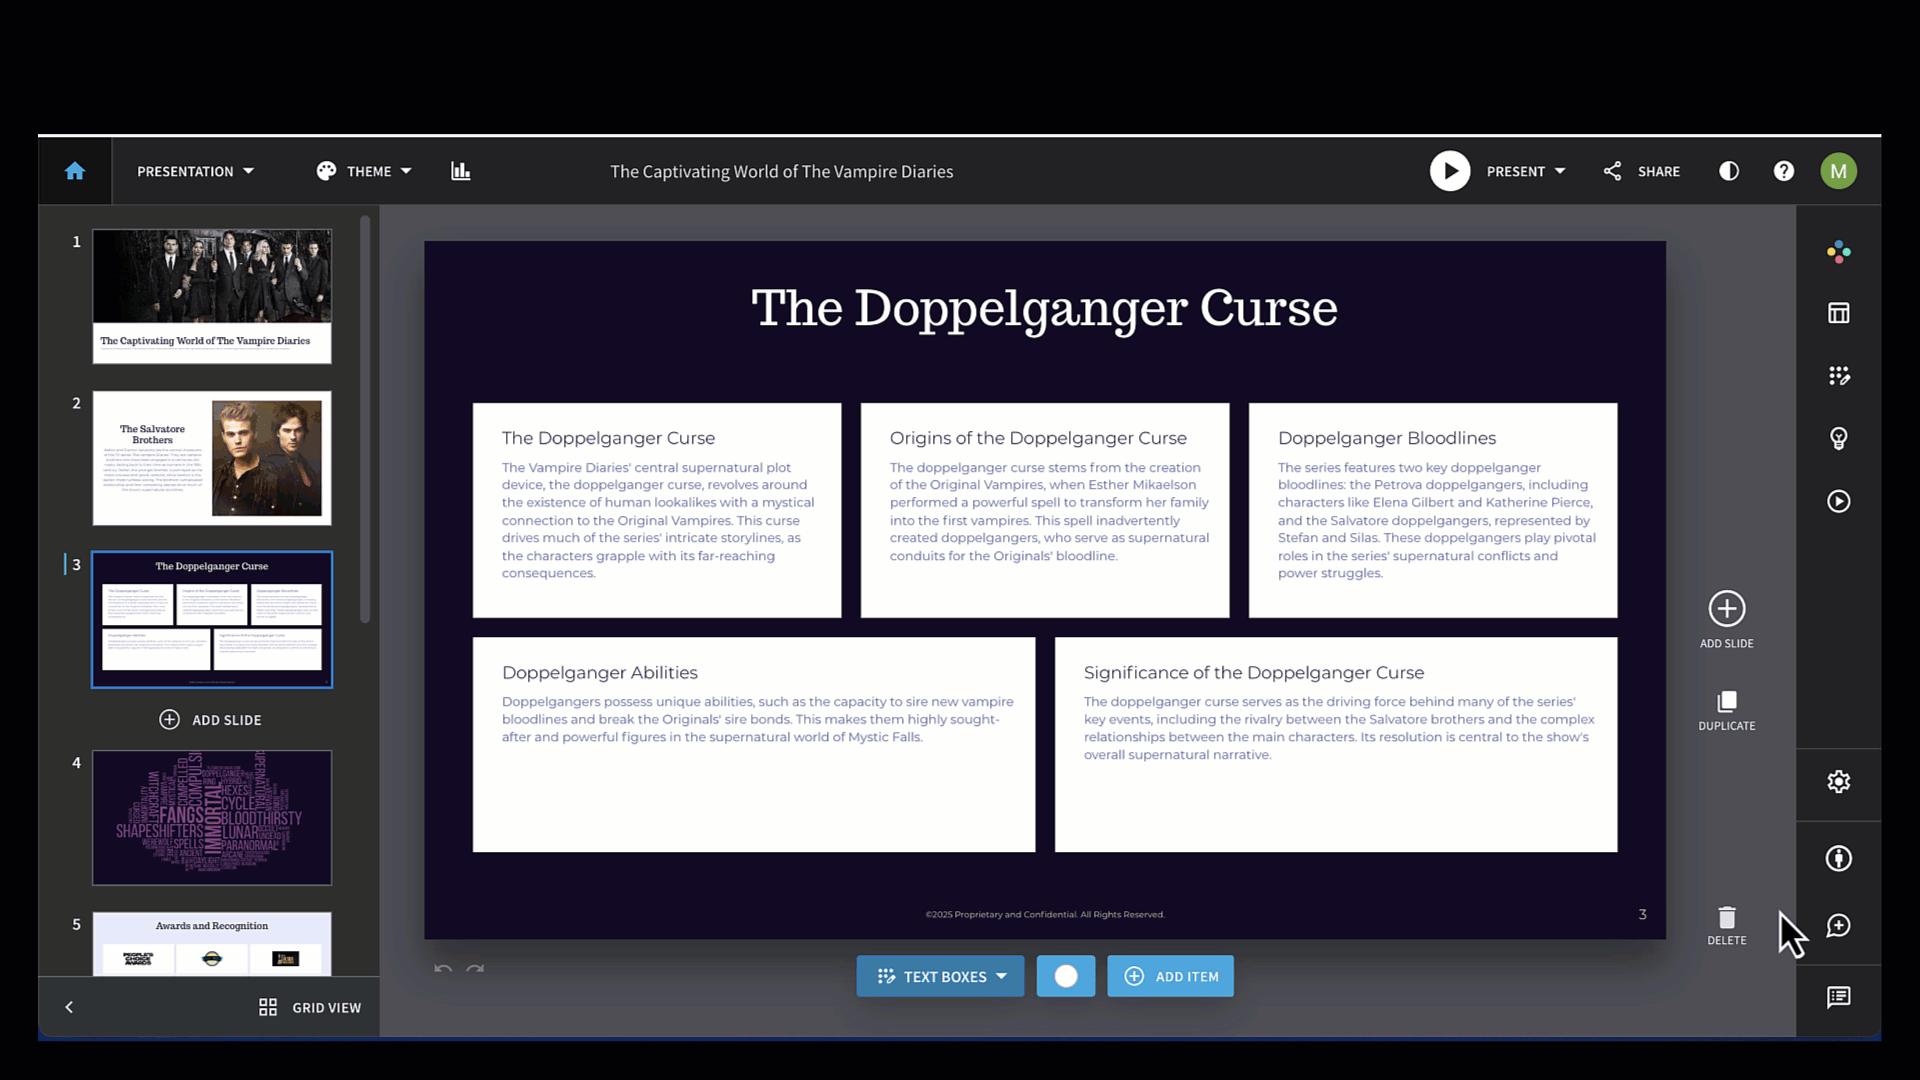The image size is (1920, 1080).
Task: Switch to Grid View
Action: [310, 1007]
